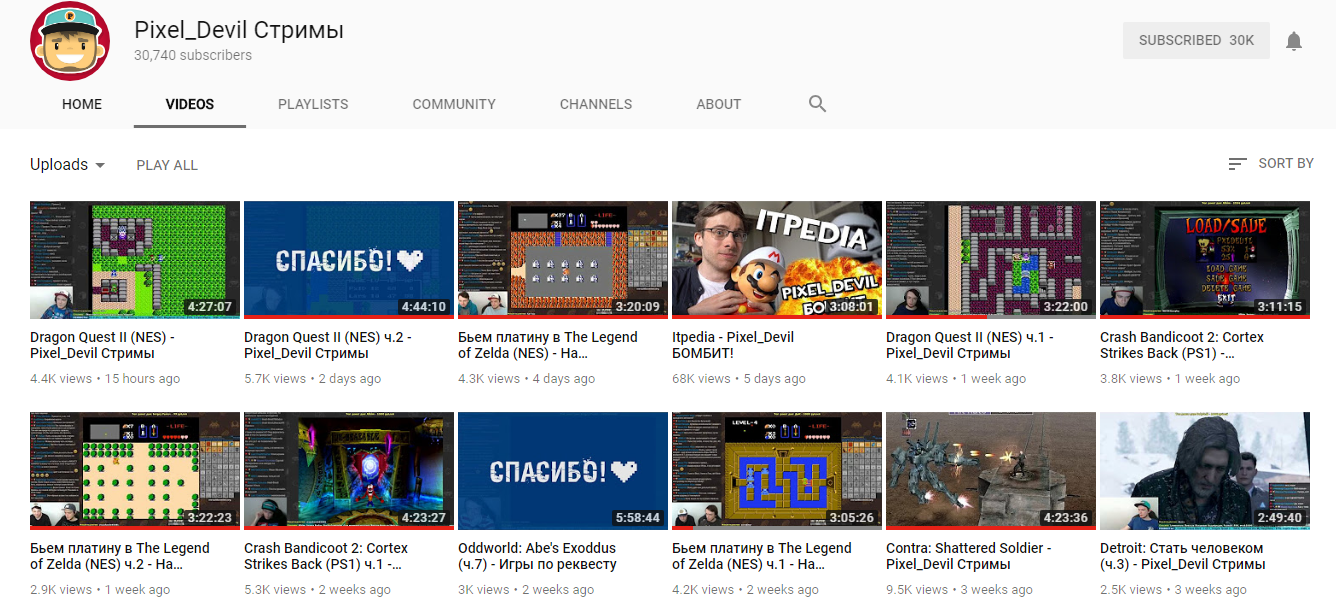Open the CHANNELS tab
This screenshot has width=1336, height=609.
(x=596, y=104)
